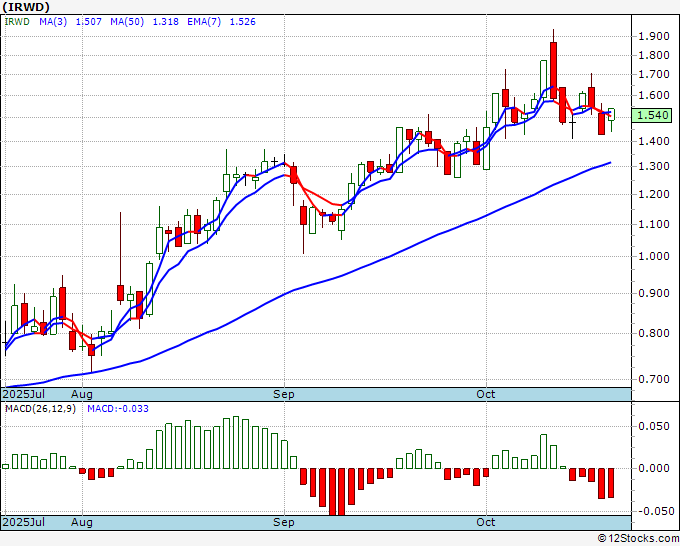
Task: Click the MA(3) value 1.507
Action: [88, 22]
